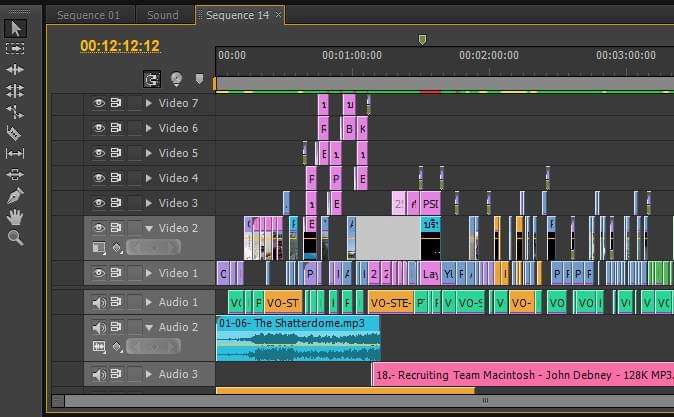This screenshot has width=674, height=417.
Task: Select the Selection arrow tool
Action: point(15,28)
